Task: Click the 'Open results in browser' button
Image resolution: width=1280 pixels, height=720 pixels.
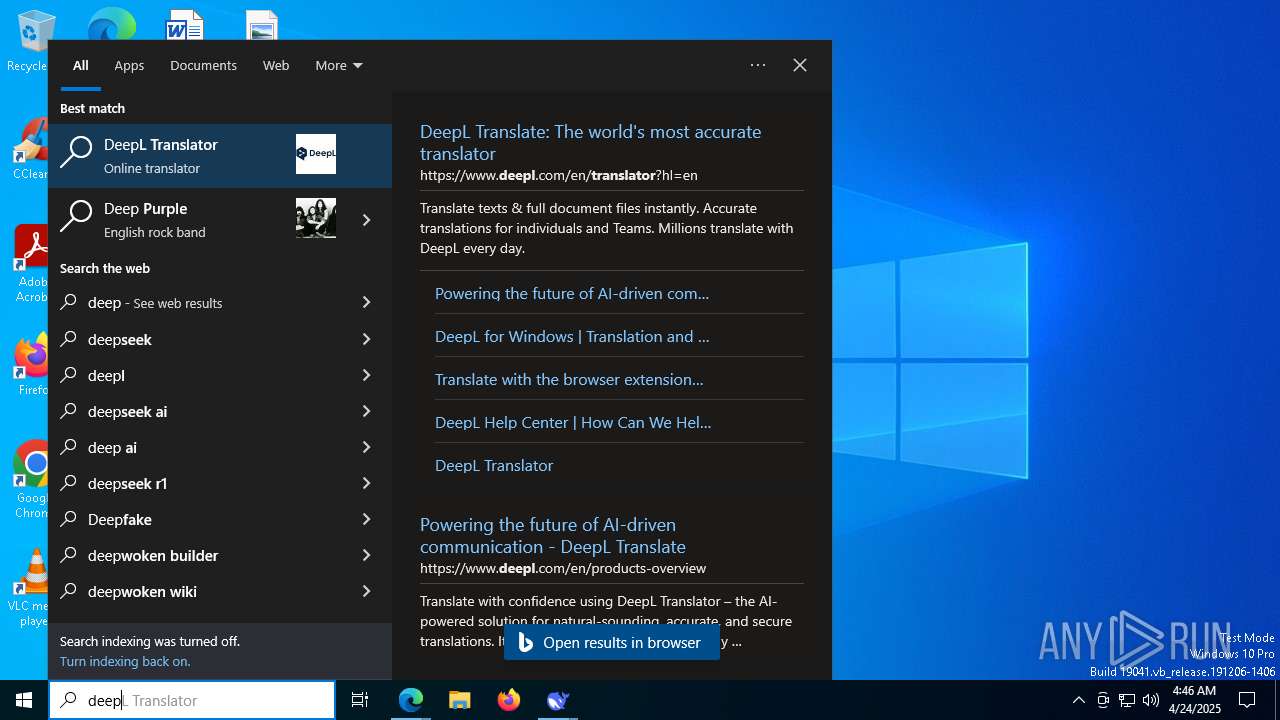Action: coord(611,642)
